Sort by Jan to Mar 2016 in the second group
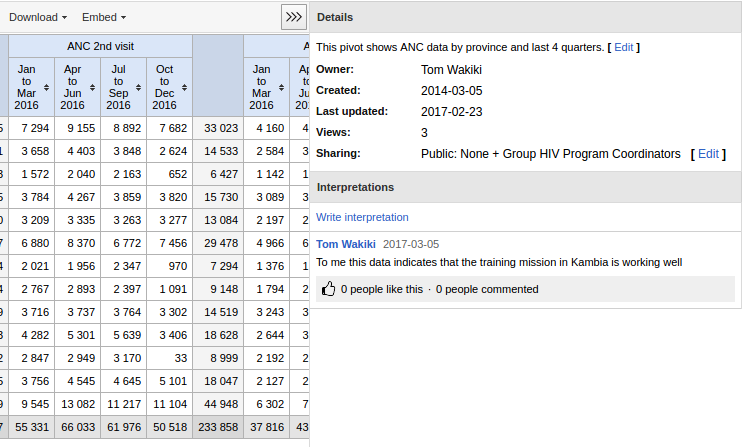The height and width of the screenshot is (447, 742). point(265,87)
